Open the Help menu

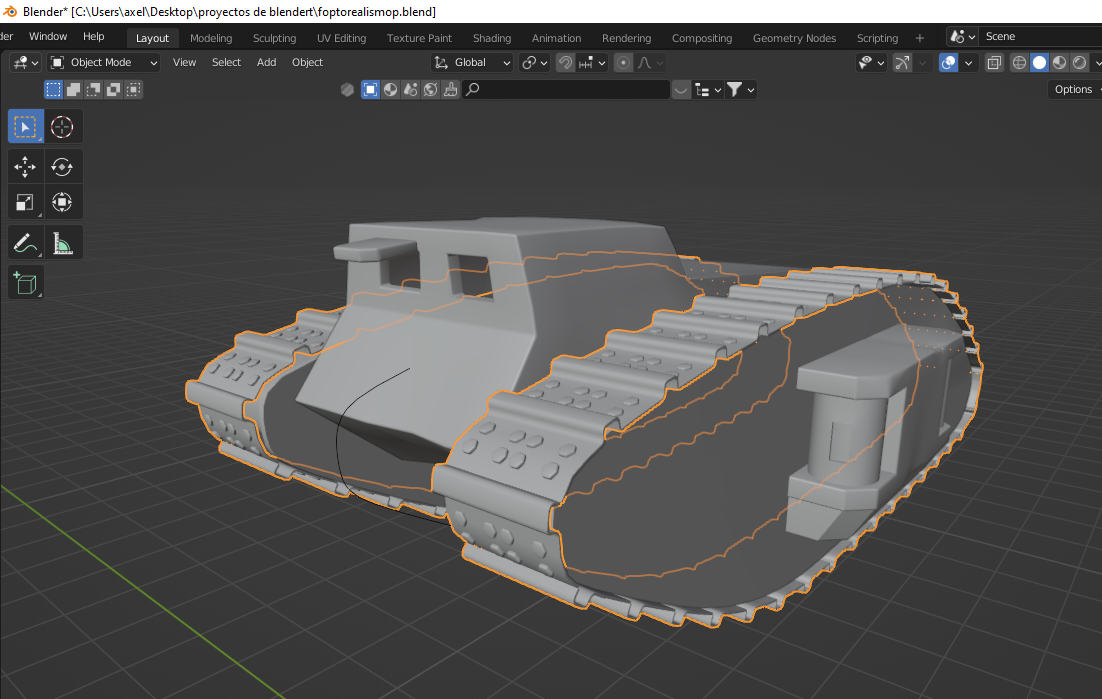point(93,37)
